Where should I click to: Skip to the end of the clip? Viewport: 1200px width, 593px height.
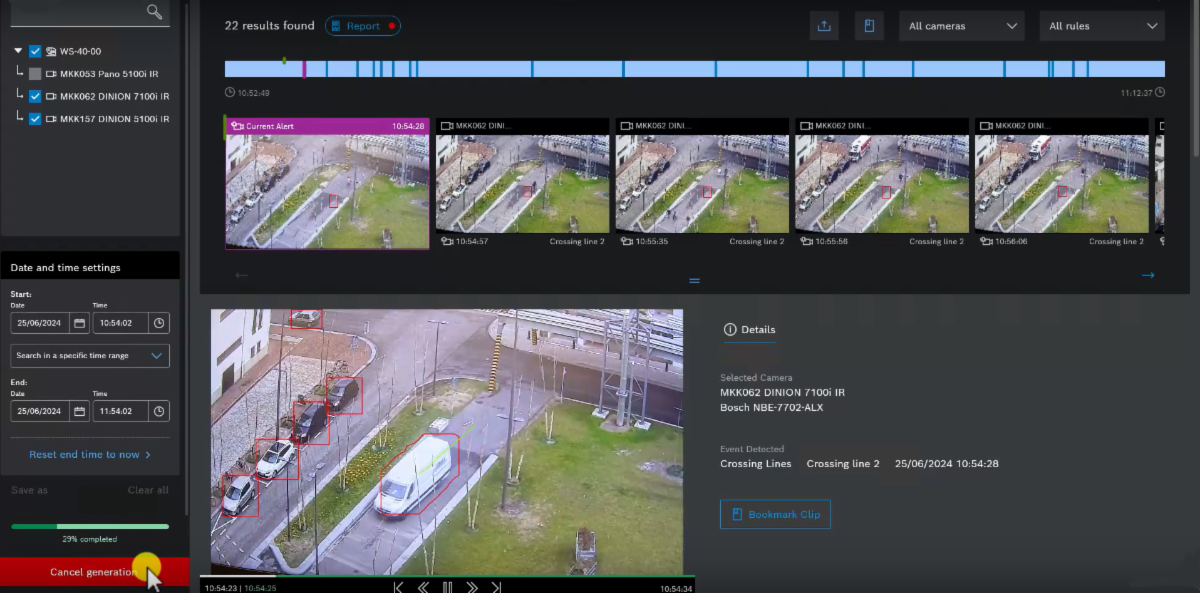(496, 587)
